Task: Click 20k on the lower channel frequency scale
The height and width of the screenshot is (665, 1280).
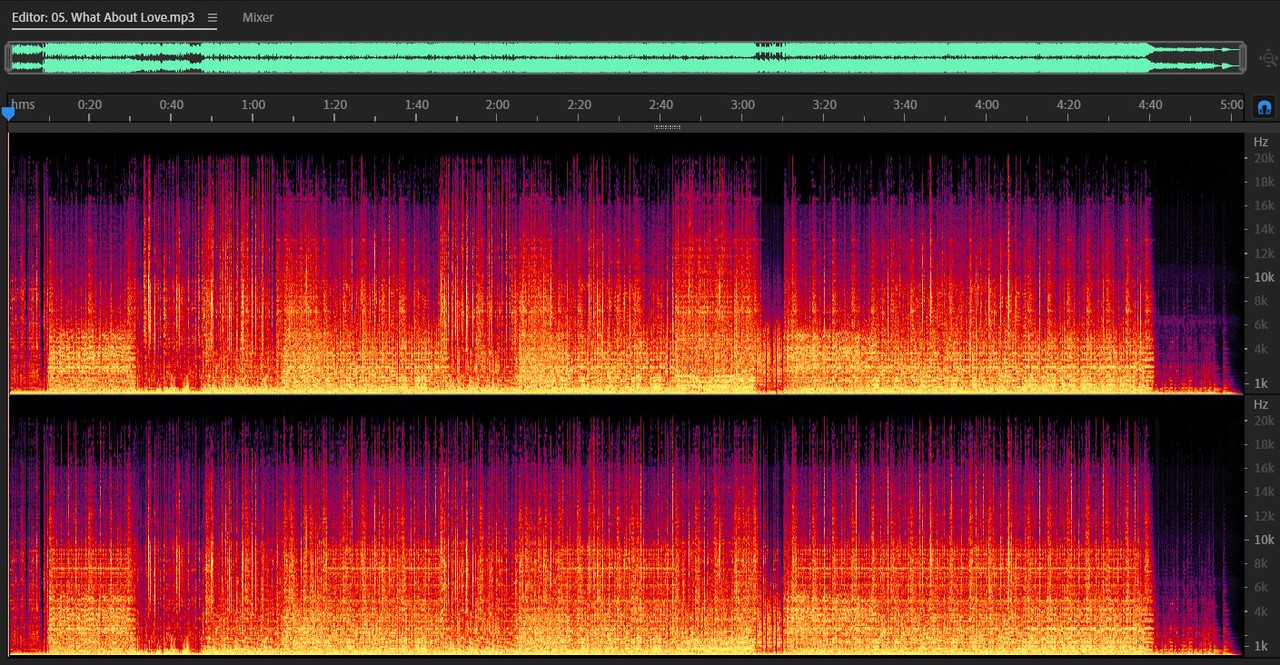Action: click(1264, 420)
